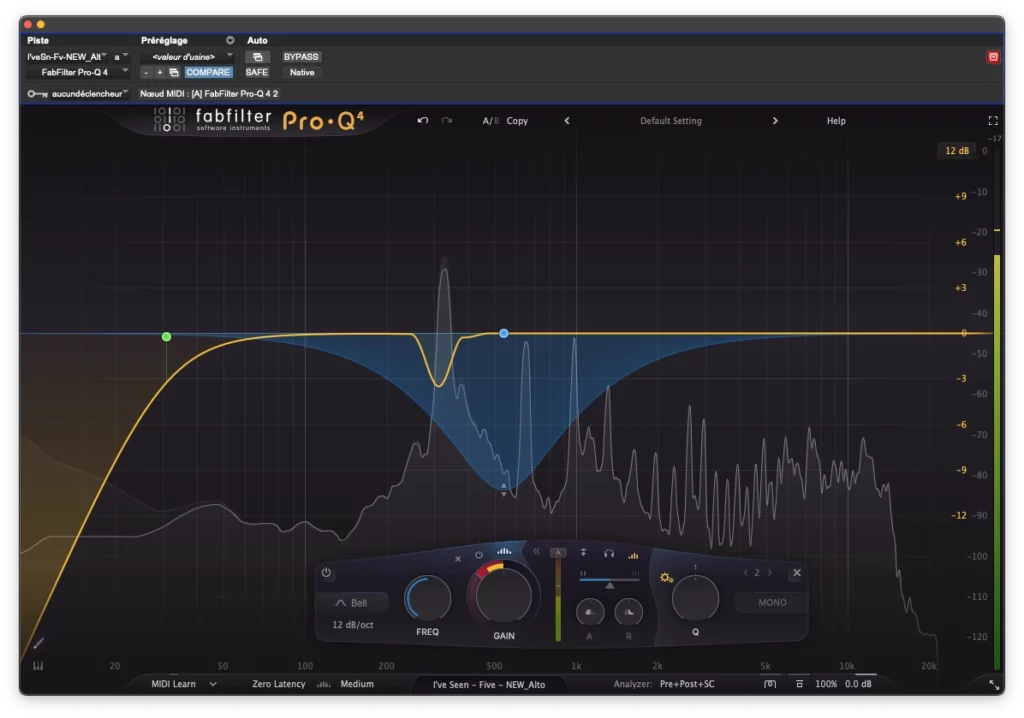The image size is (1024, 718).
Task: Click red target button top right
Action: [993, 57]
